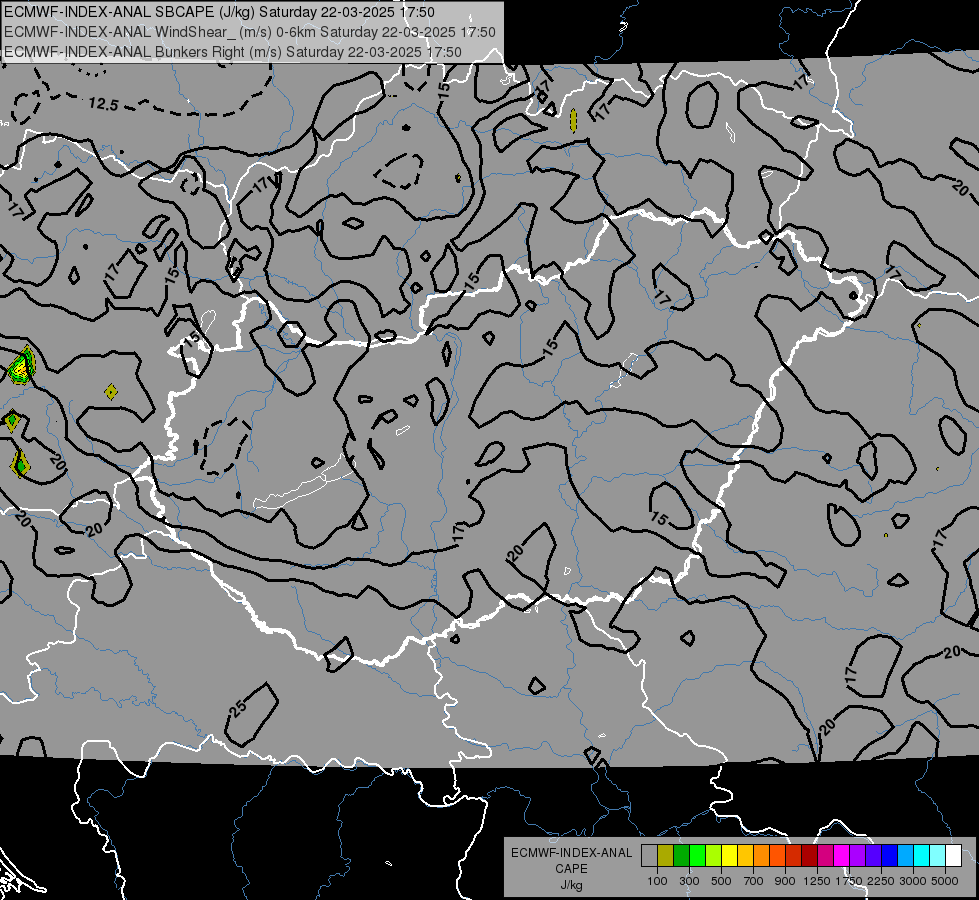Click the 5000 value under the legend
979x900 pixels.
(945, 881)
